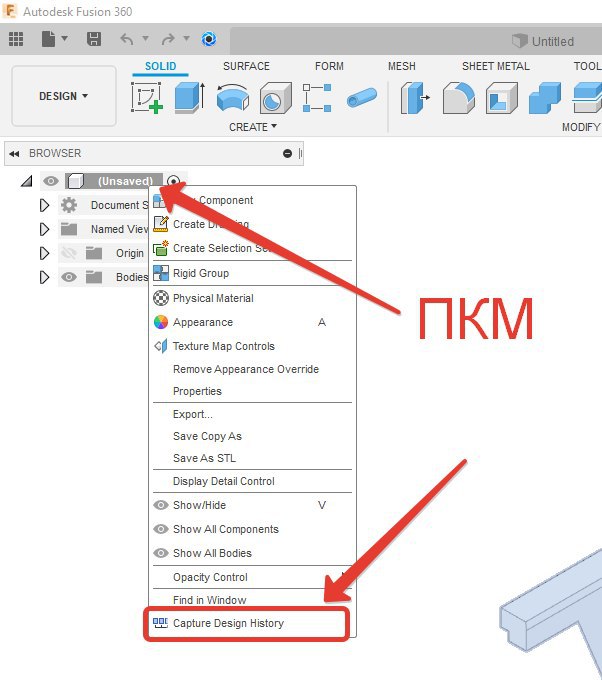Select the Pipe tool
Screen dimensions: 602x680
[362, 98]
